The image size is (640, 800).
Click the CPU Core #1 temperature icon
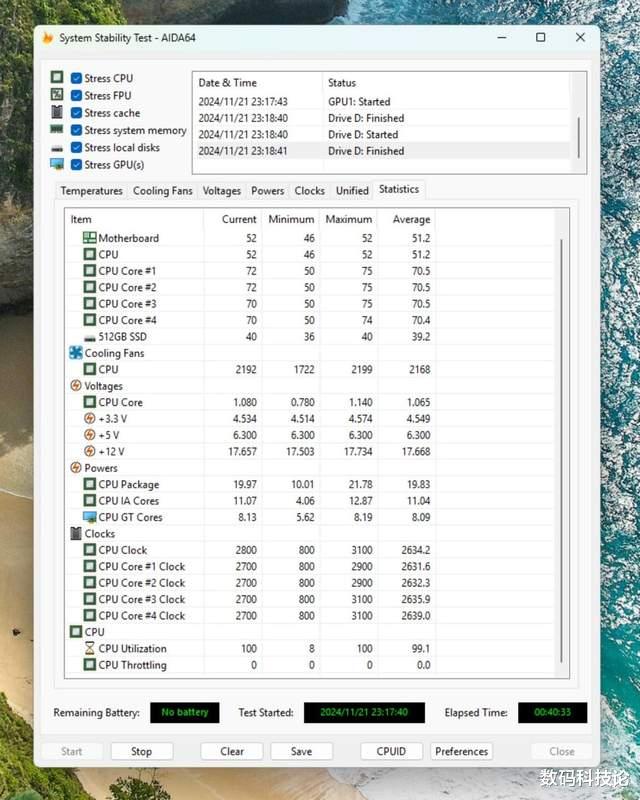click(x=90, y=271)
